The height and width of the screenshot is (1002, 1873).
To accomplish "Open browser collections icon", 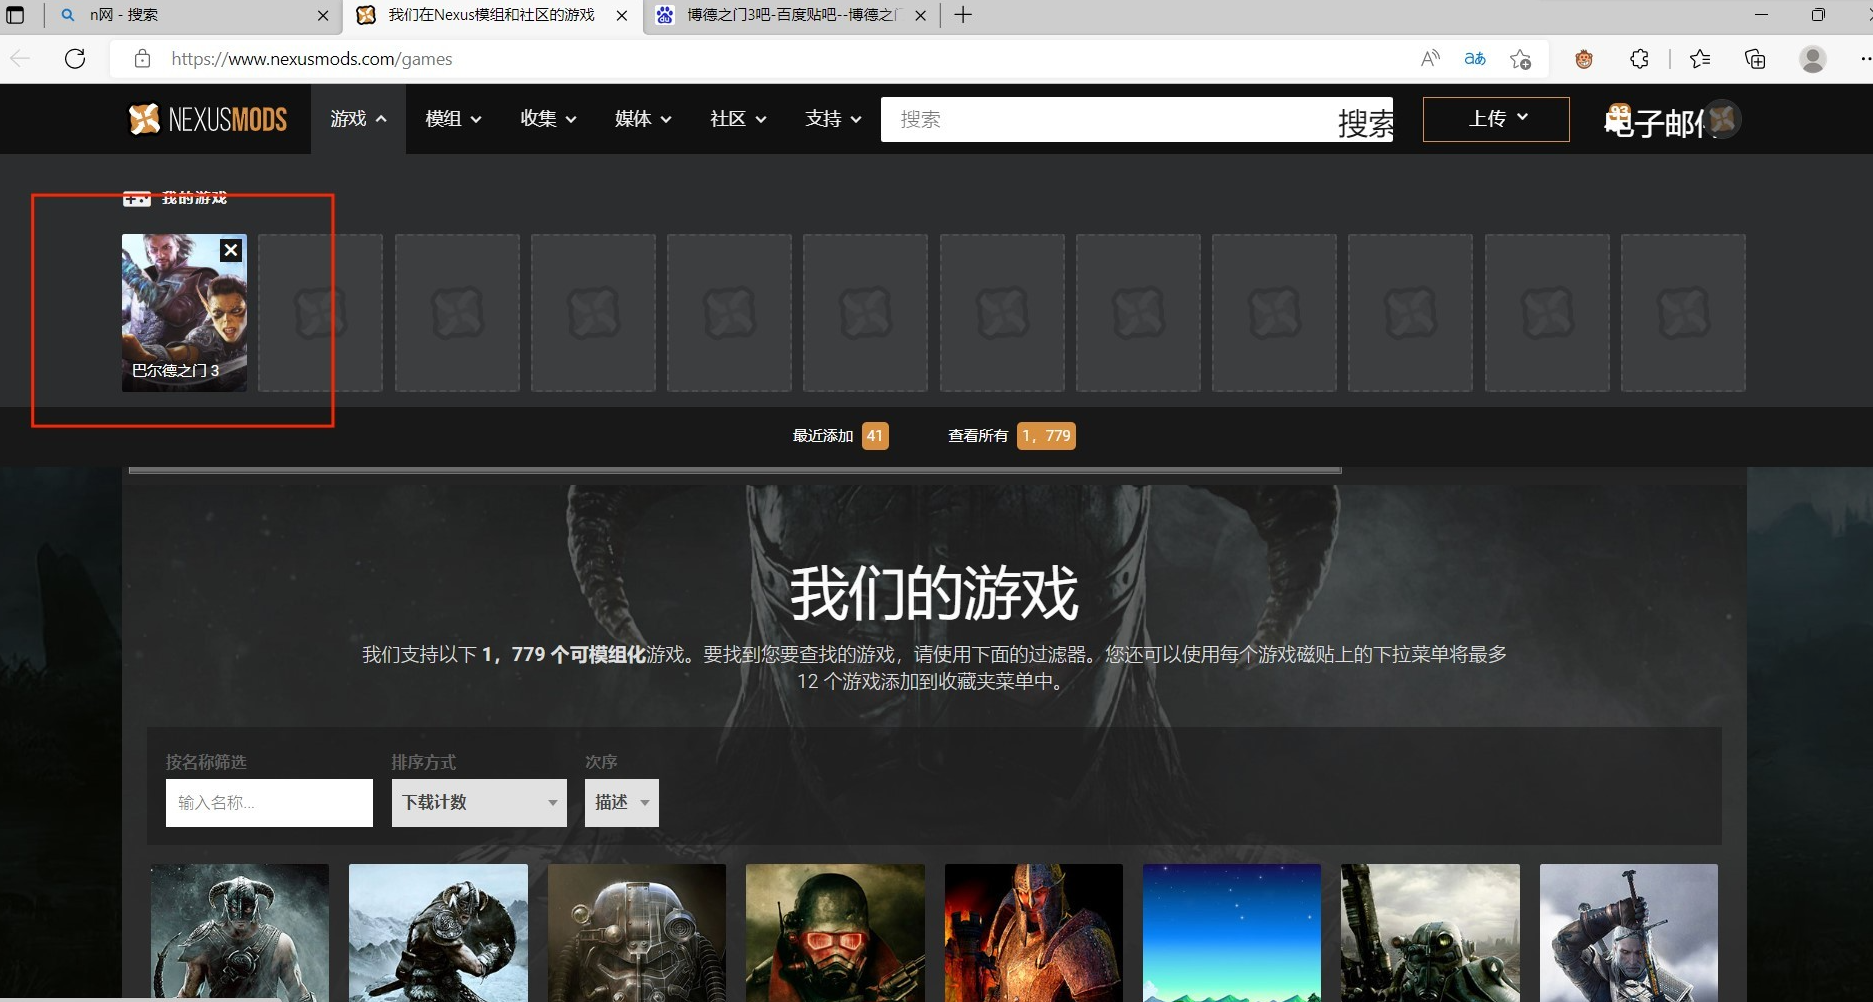I will (1755, 59).
